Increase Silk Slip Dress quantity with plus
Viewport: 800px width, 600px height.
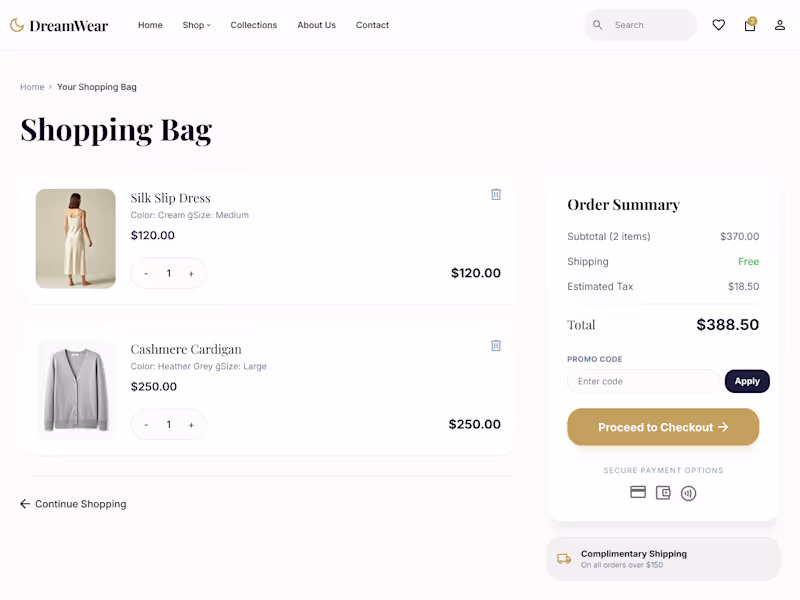[x=191, y=272]
